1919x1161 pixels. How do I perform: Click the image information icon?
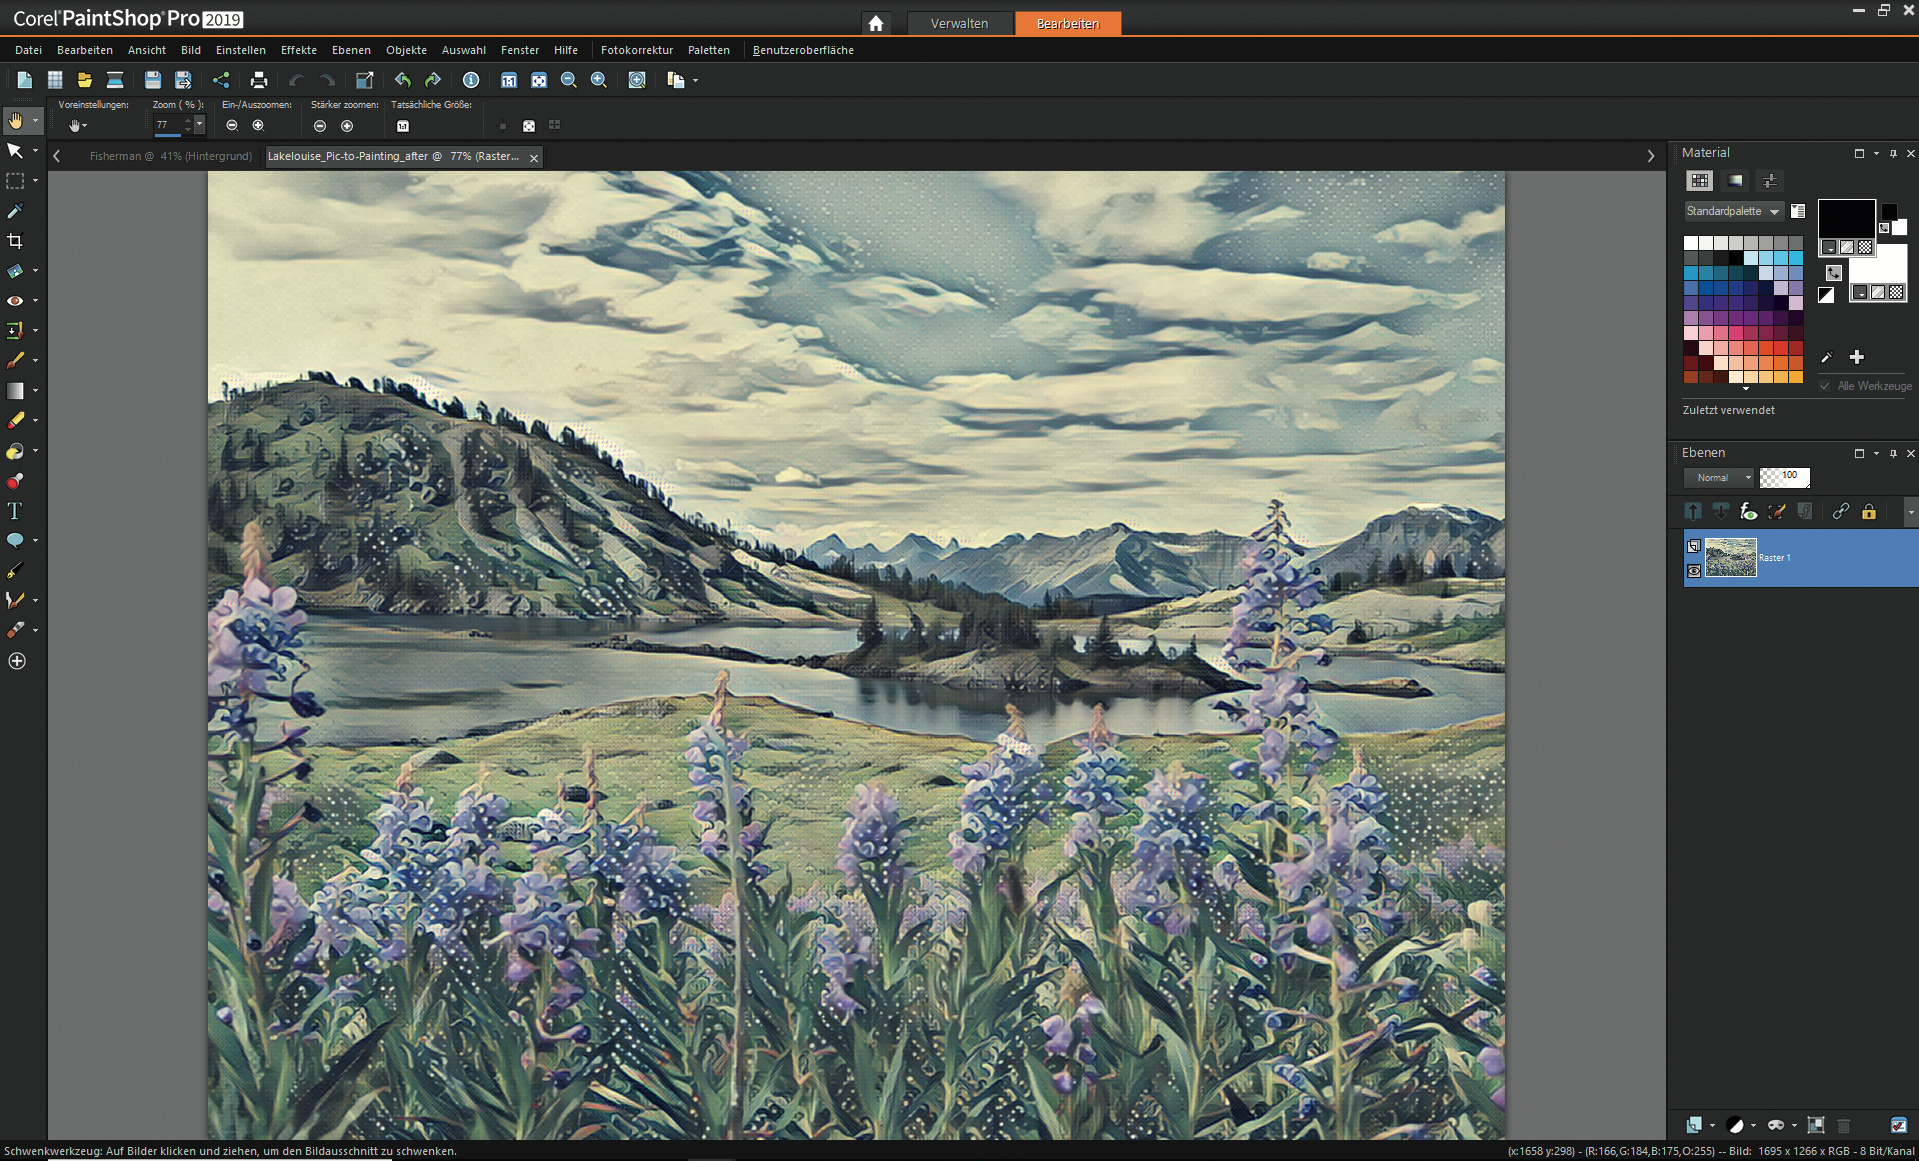[471, 80]
